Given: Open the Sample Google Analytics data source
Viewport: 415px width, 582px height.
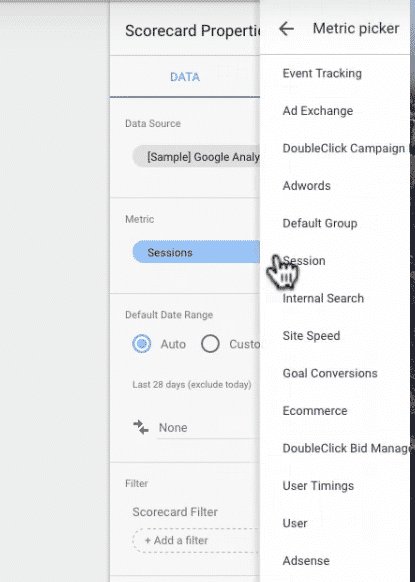Looking at the screenshot, I should click(196, 157).
